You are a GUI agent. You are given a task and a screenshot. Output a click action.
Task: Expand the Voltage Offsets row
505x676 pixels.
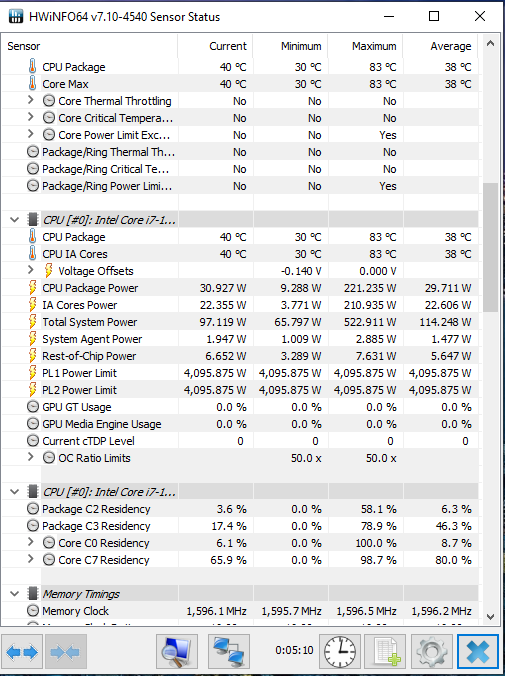pos(30,270)
